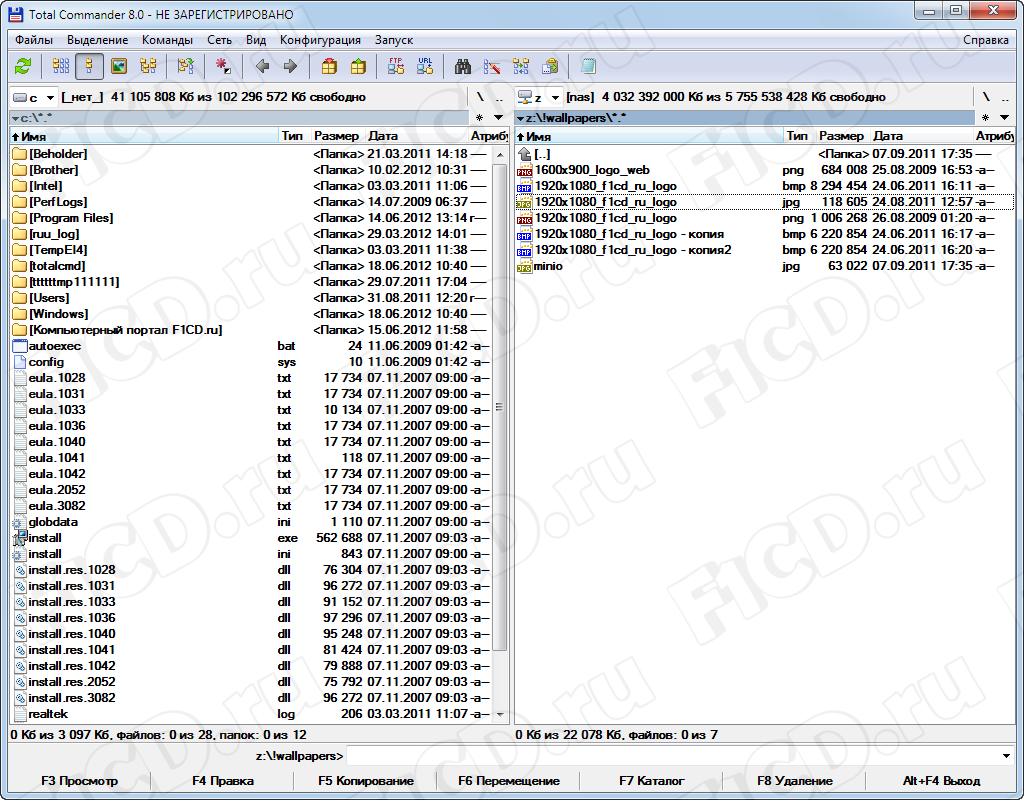Screen dimensions: 1024x800
Task: Open synchronize directories tool
Action: [521, 66]
